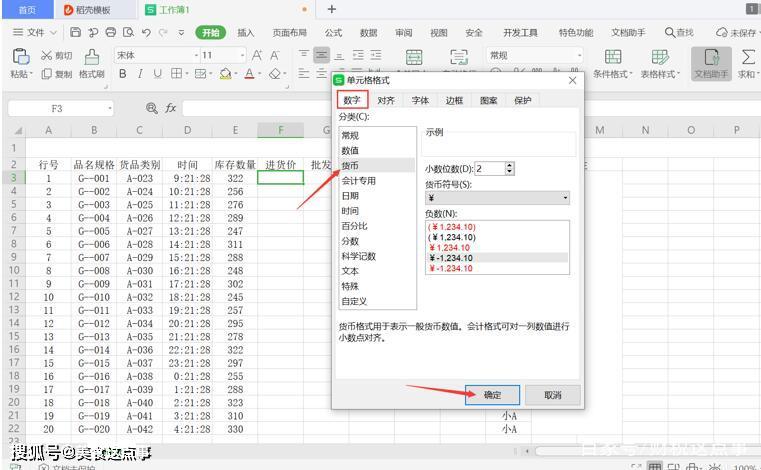Click the Copy (复制) button
Viewport: 761px width, 470px height.
56,74
